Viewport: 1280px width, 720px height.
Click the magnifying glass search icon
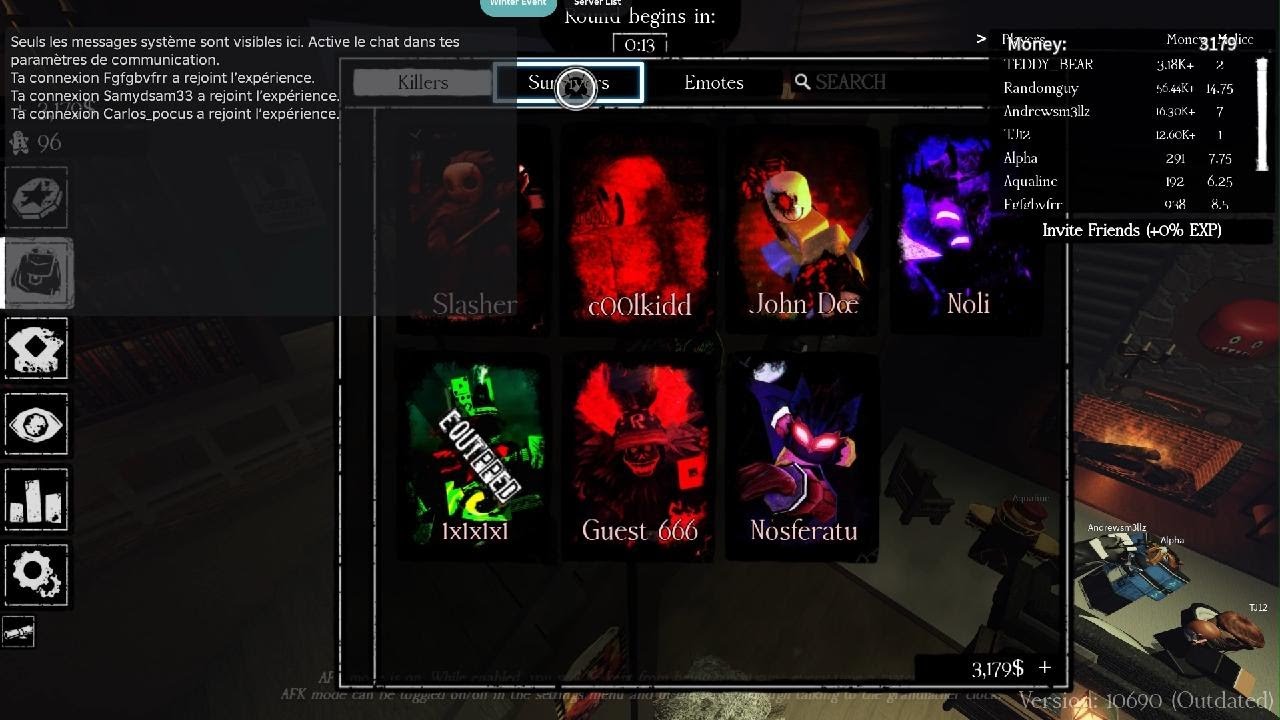(802, 83)
